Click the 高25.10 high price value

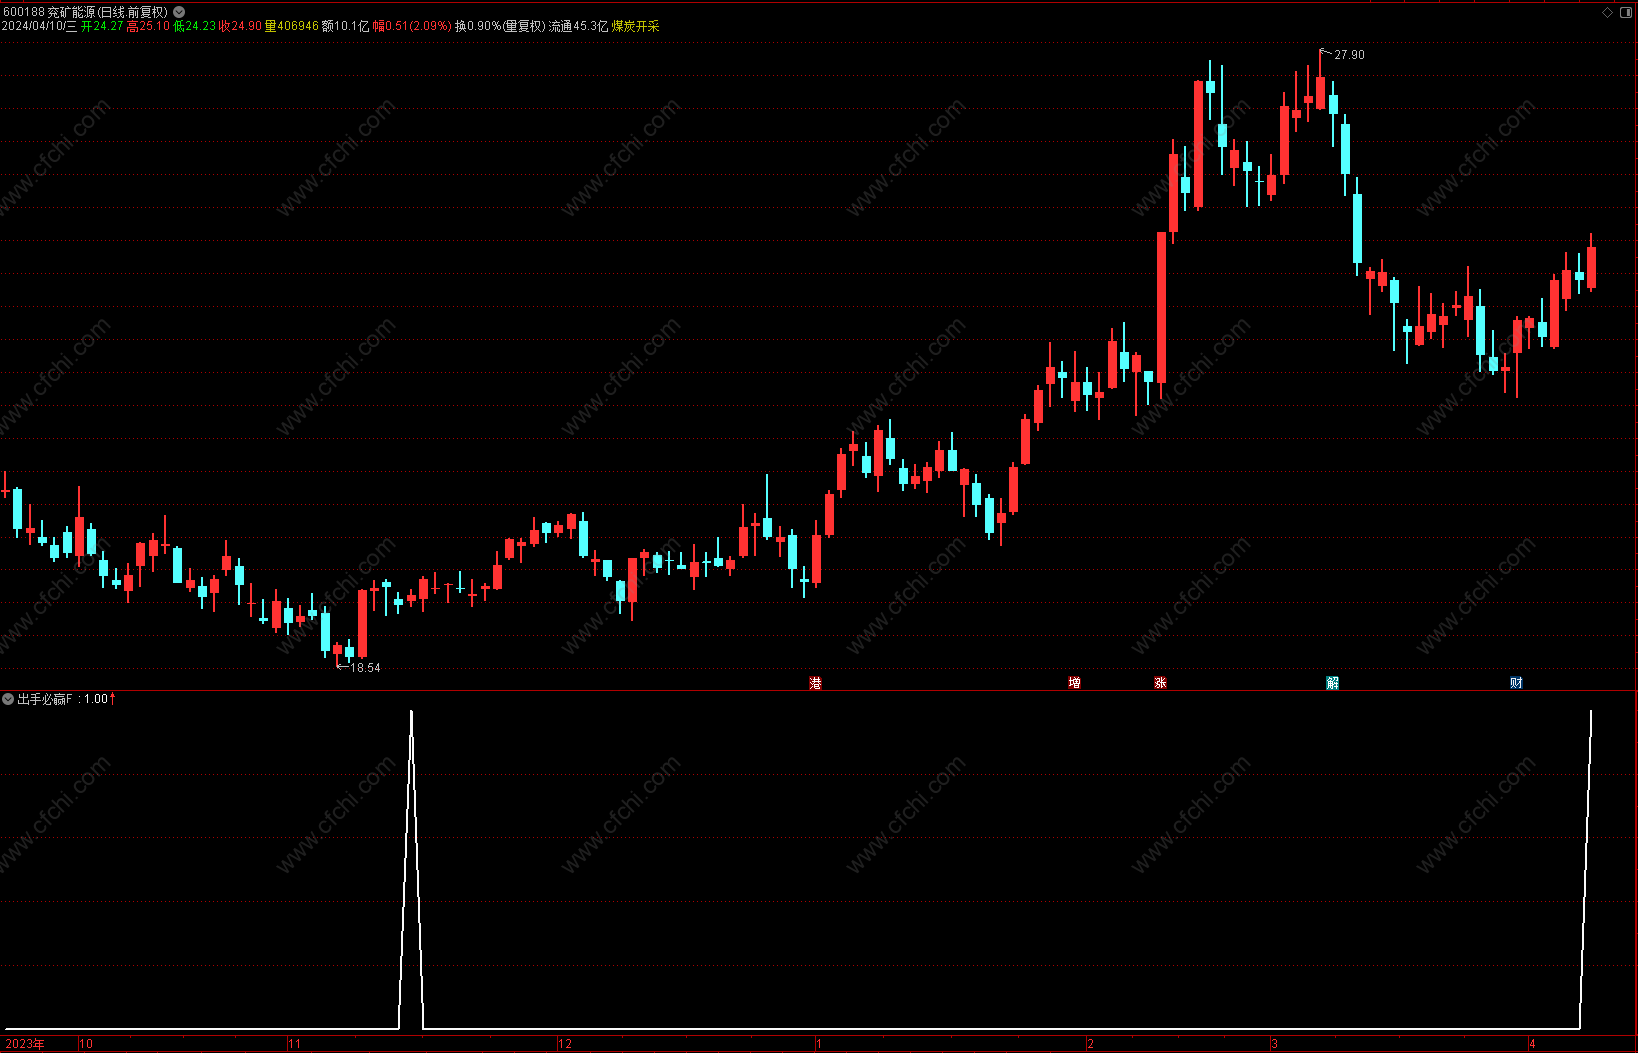(148, 26)
